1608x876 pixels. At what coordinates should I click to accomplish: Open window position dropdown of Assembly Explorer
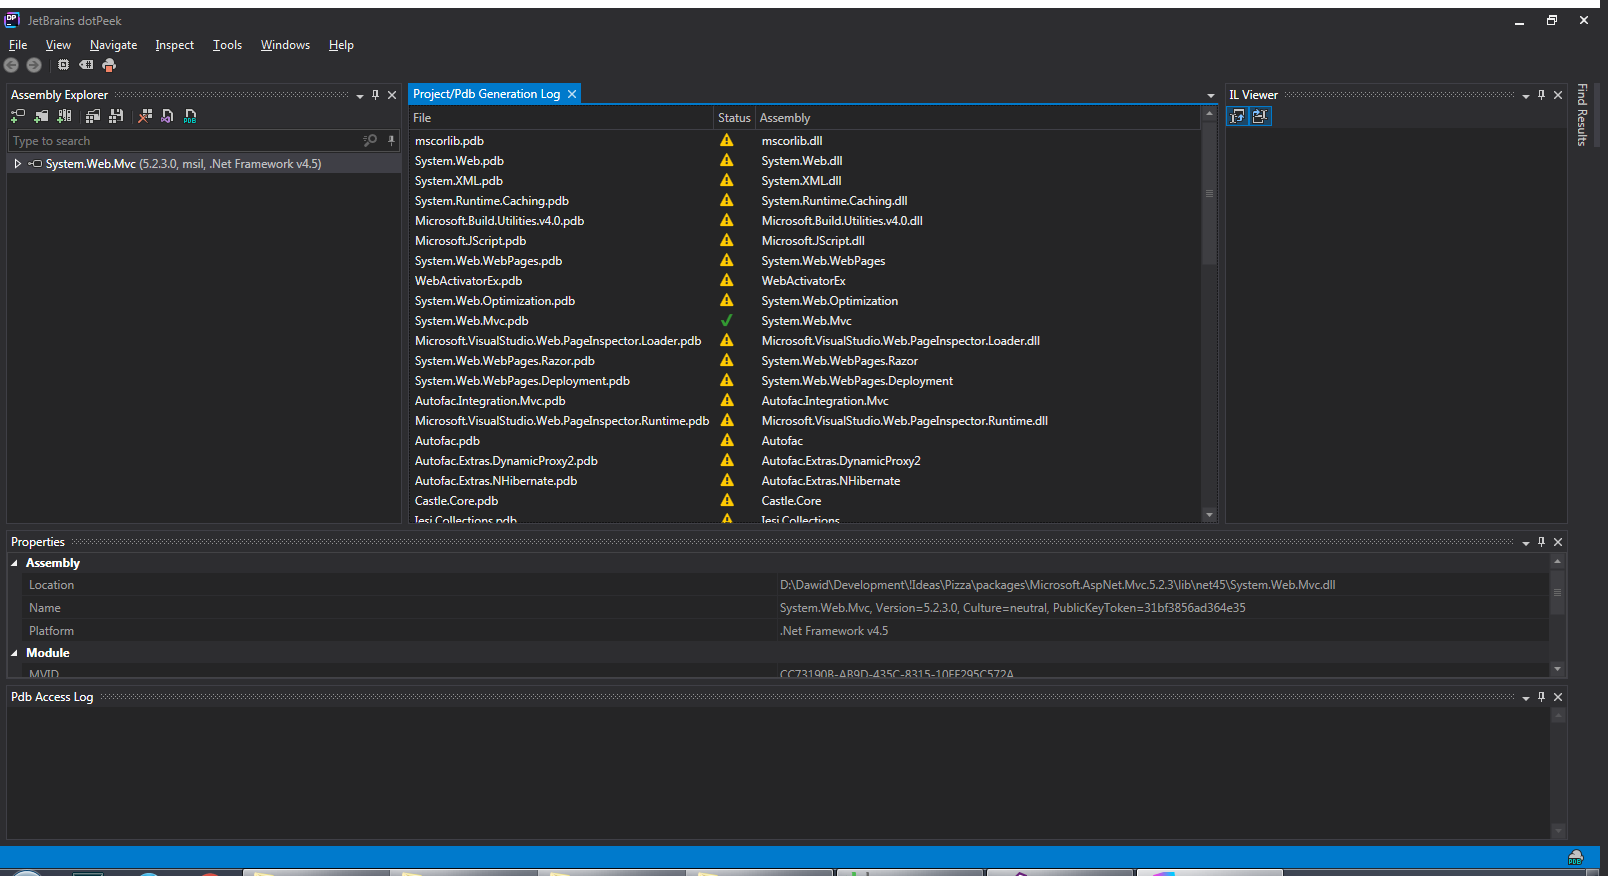pos(360,96)
